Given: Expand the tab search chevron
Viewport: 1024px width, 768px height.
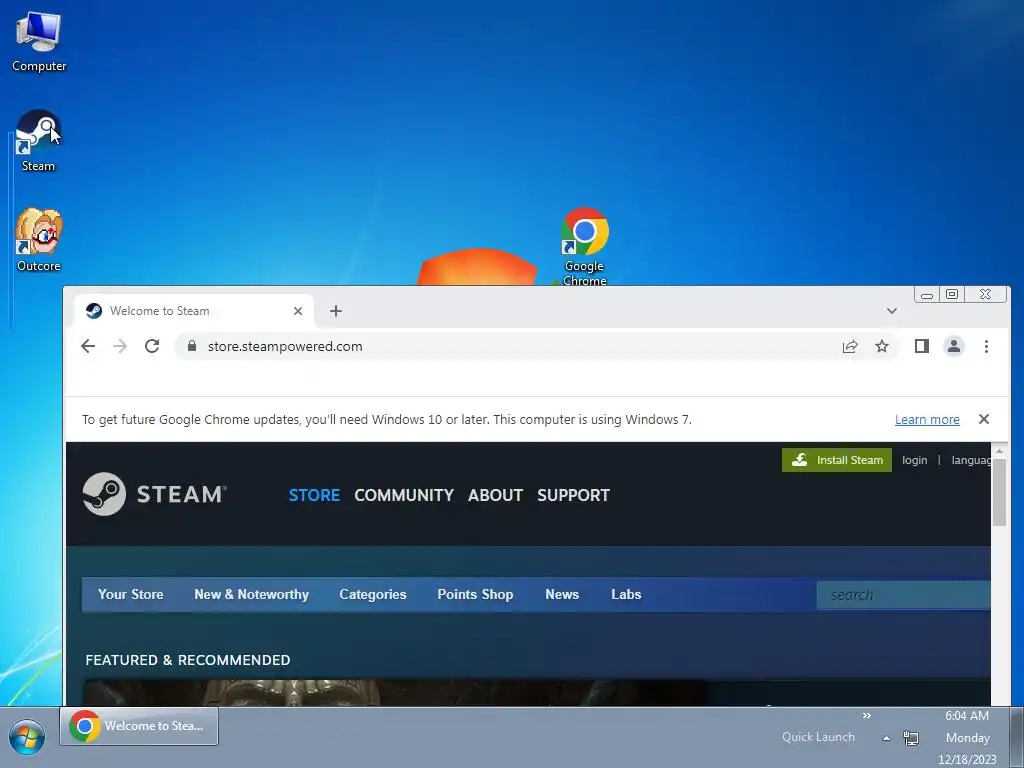Looking at the screenshot, I should point(891,311).
